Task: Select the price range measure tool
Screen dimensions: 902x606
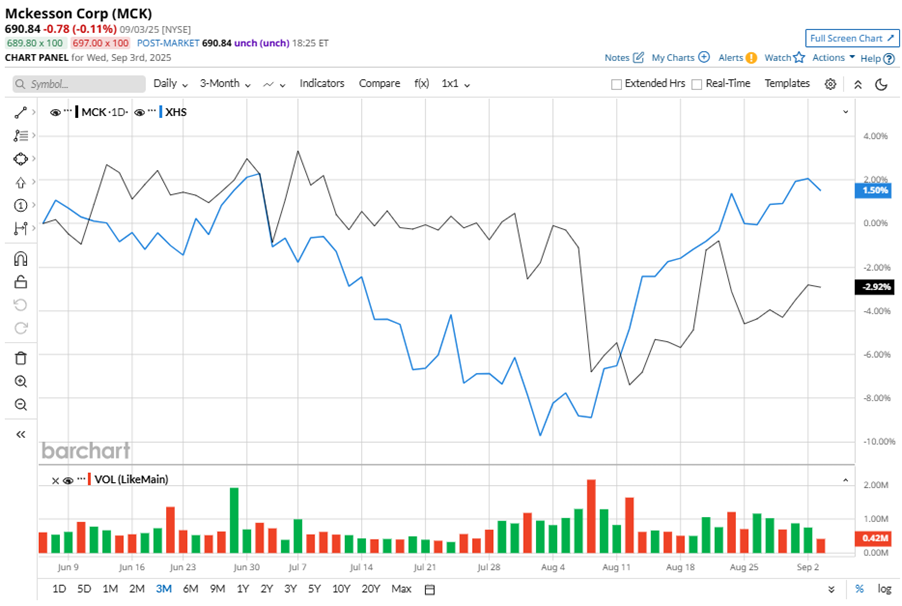Action: (21, 228)
